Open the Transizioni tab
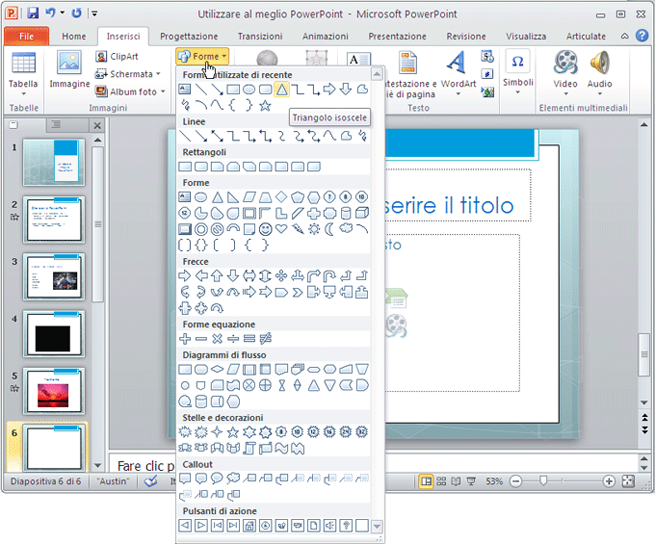 click(260, 36)
